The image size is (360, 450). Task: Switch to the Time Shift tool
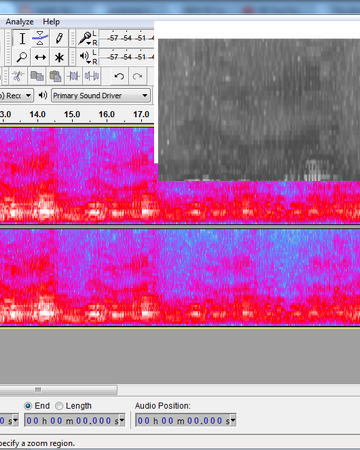40,57
